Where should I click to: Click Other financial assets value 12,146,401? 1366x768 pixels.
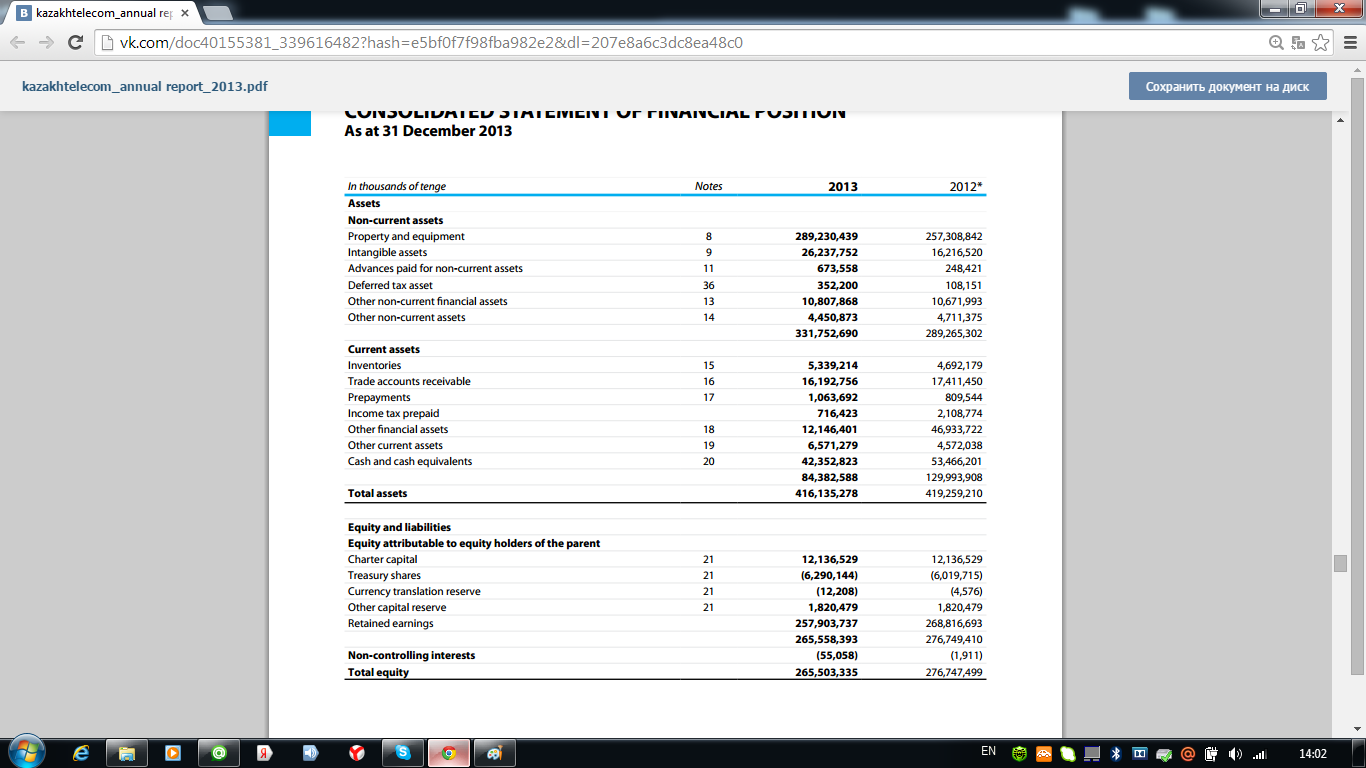[828, 429]
